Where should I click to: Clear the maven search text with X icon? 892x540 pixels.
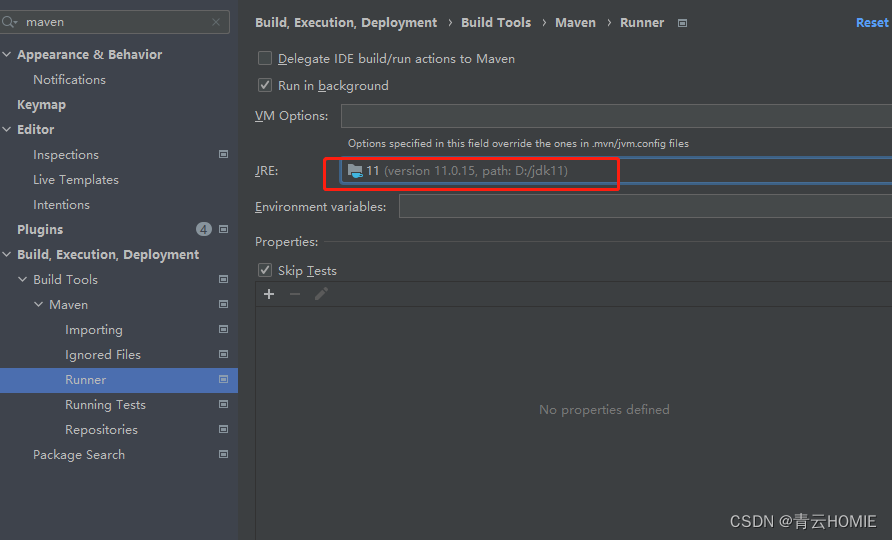pos(216,22)
